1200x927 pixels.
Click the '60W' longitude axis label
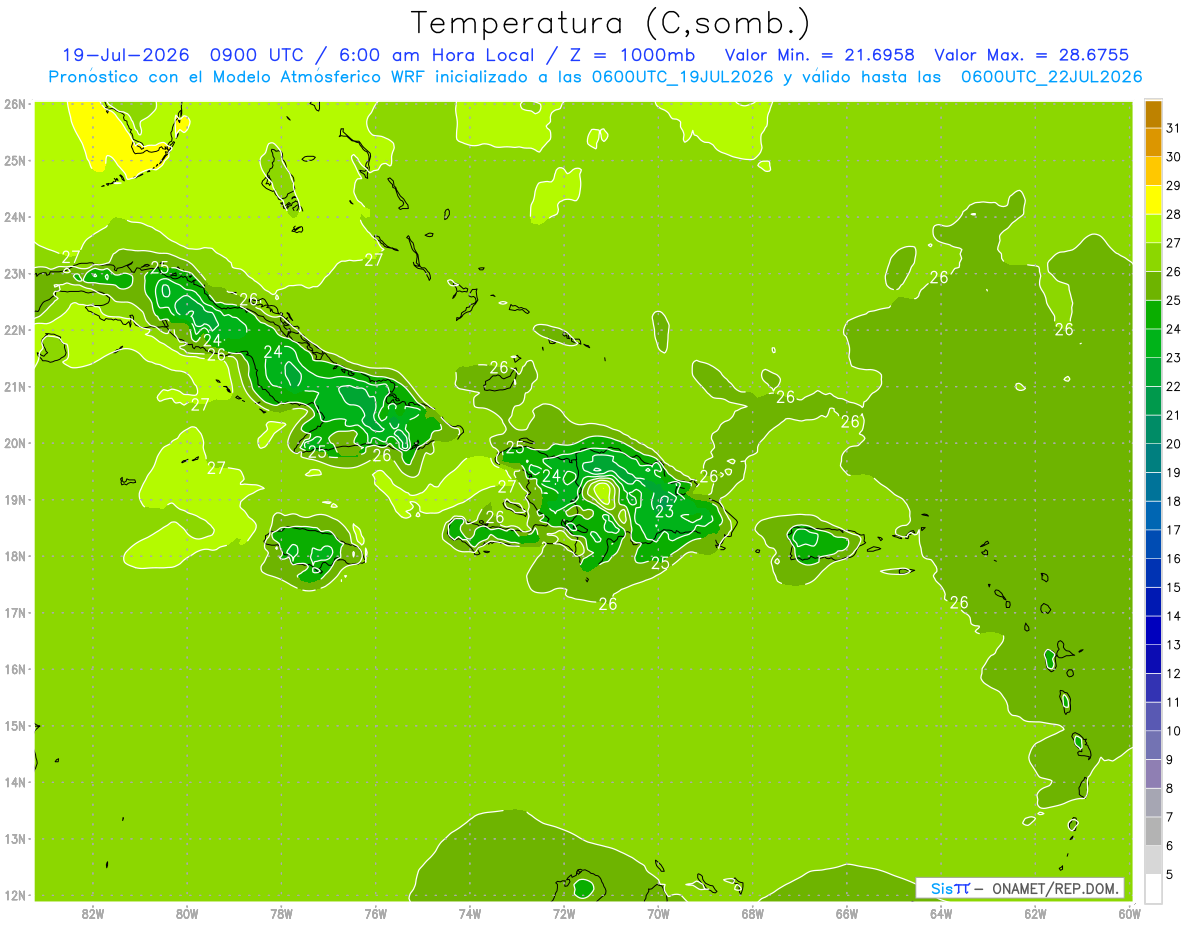click(1129, 913)
